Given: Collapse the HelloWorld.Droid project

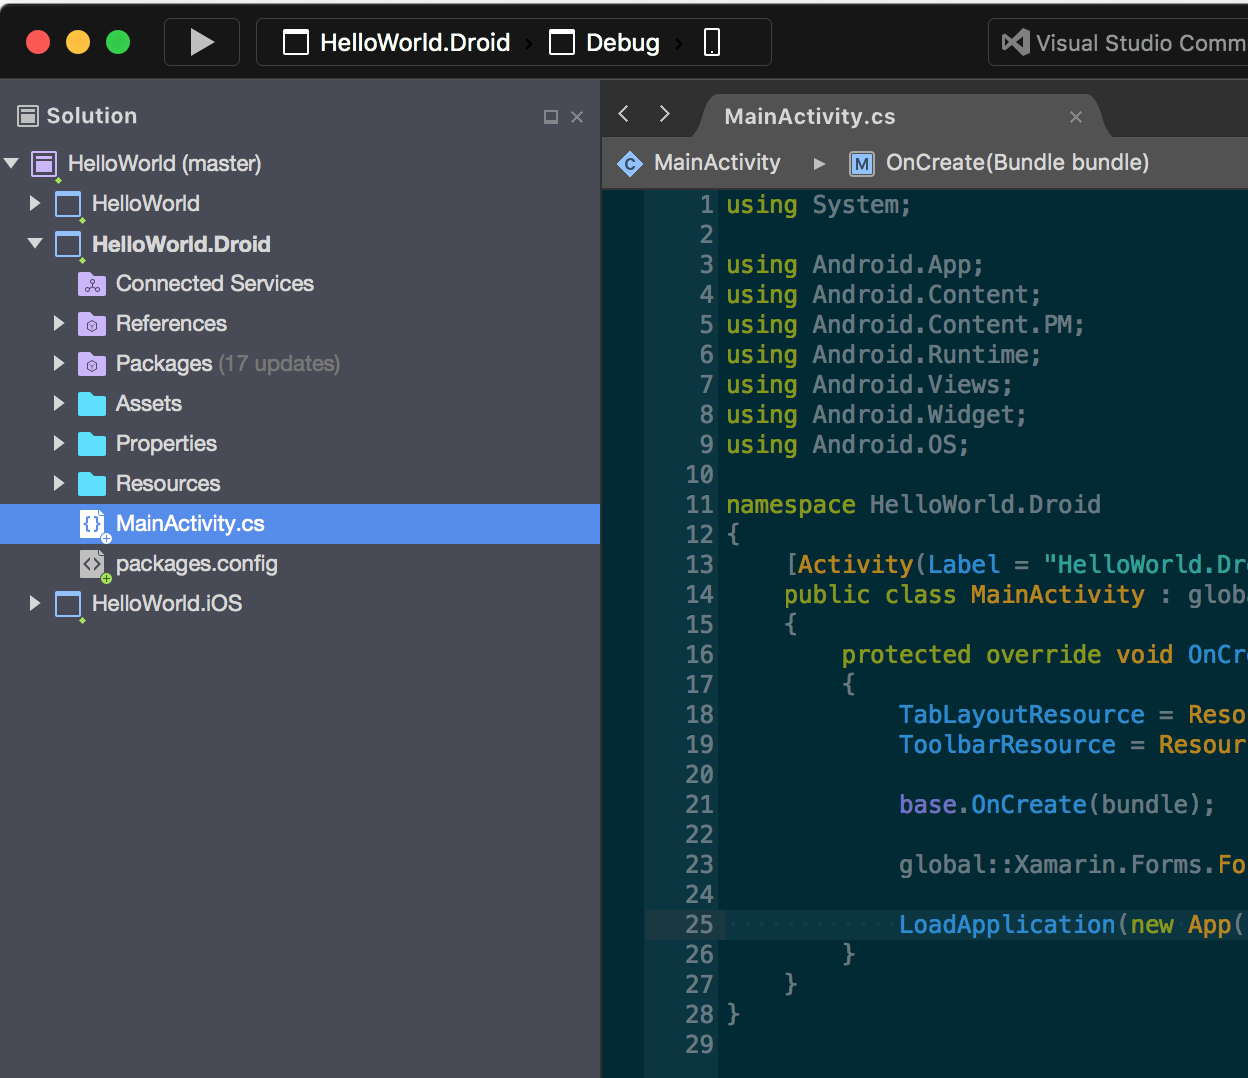Looking at the screenshot, I should point(35,243).
